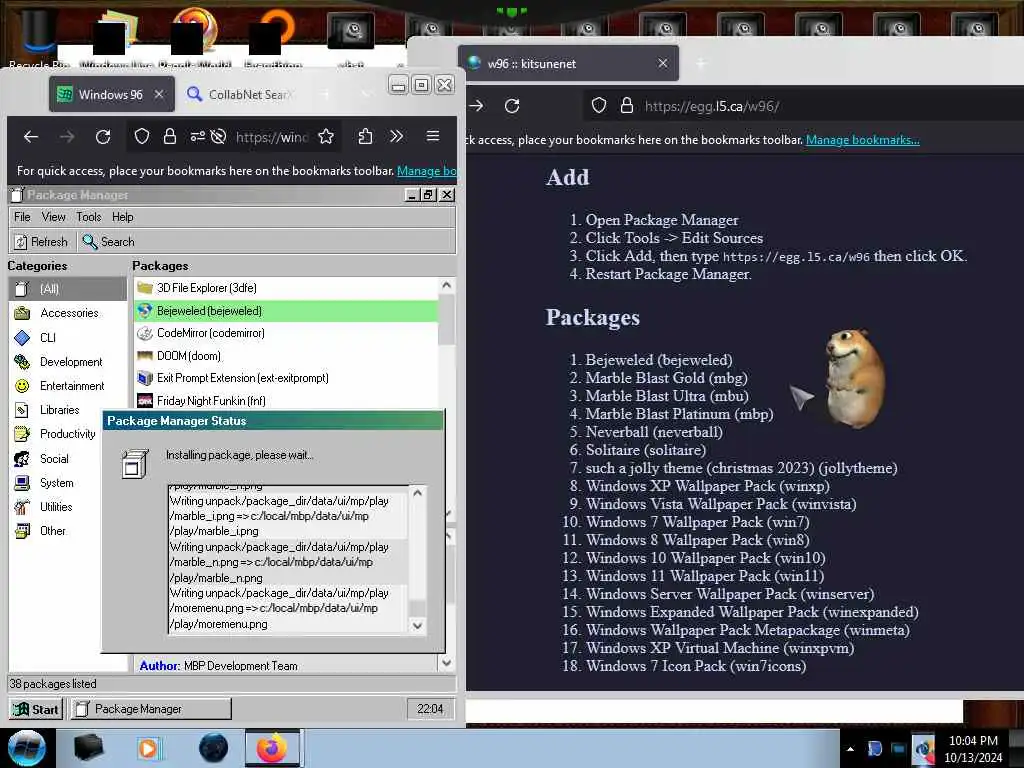Click forward arrow in kitsunenet browser
This screenshot has width=1024, height=768.
(x=476, y=106)
